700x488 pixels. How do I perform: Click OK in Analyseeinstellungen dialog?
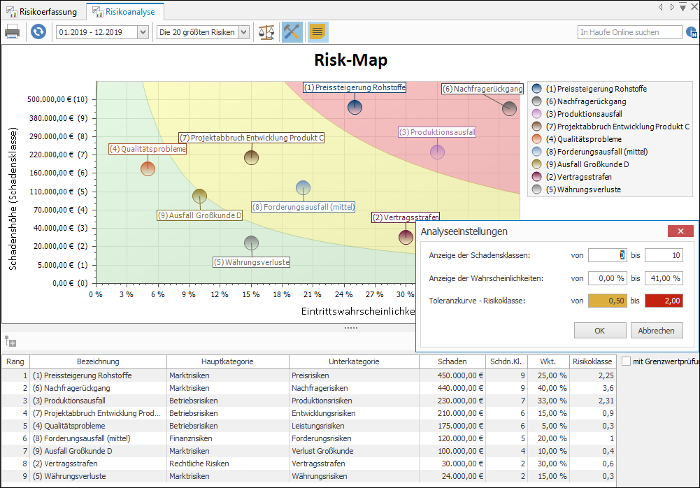click(x=600, y=331)
